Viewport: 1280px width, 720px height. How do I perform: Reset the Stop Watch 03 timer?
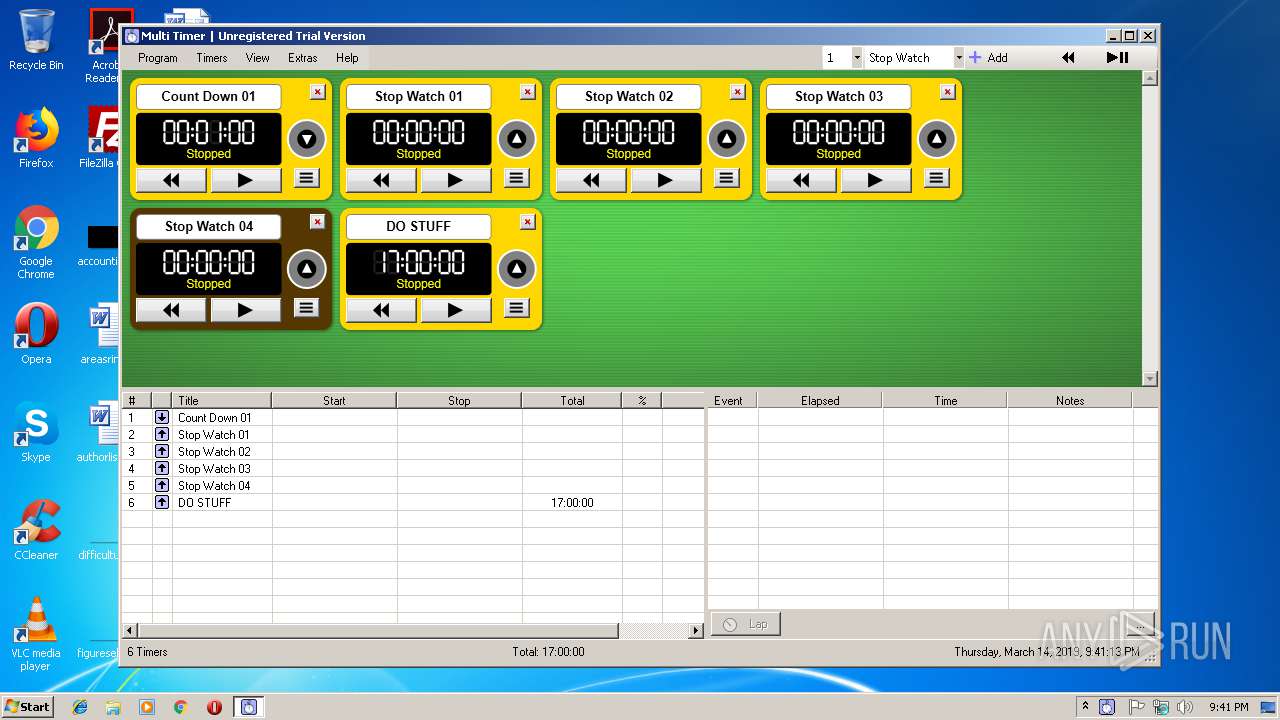pyautogui.click(x=801, y=180)
